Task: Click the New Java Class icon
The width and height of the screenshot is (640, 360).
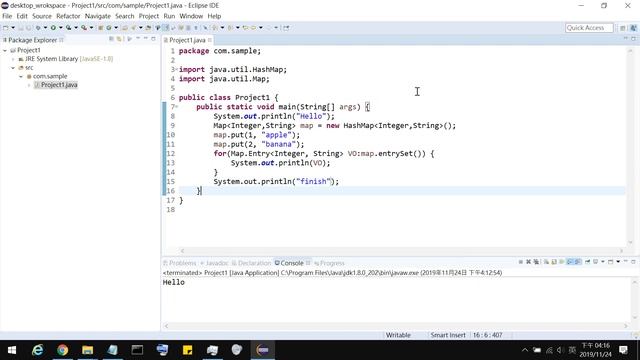Action: pyautogui.click(x=109, y=28)
